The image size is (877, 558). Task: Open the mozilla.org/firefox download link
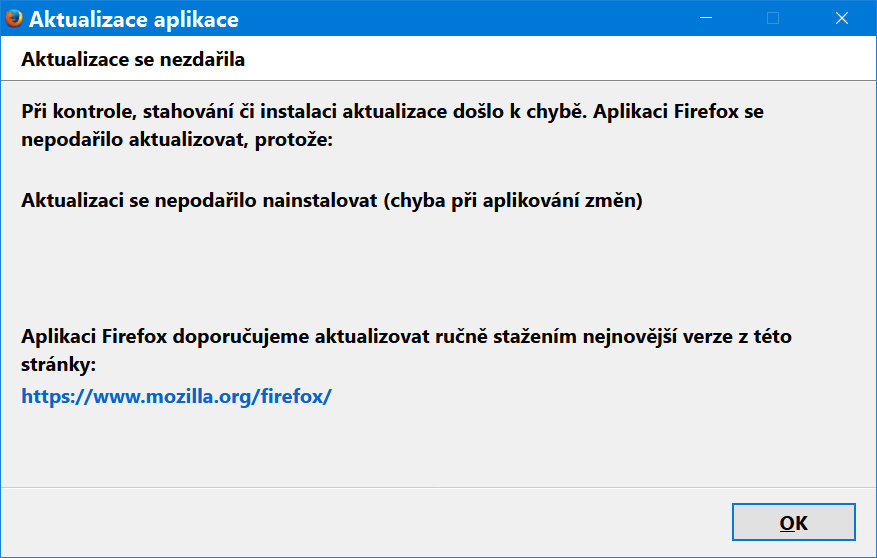click(176, 396)
